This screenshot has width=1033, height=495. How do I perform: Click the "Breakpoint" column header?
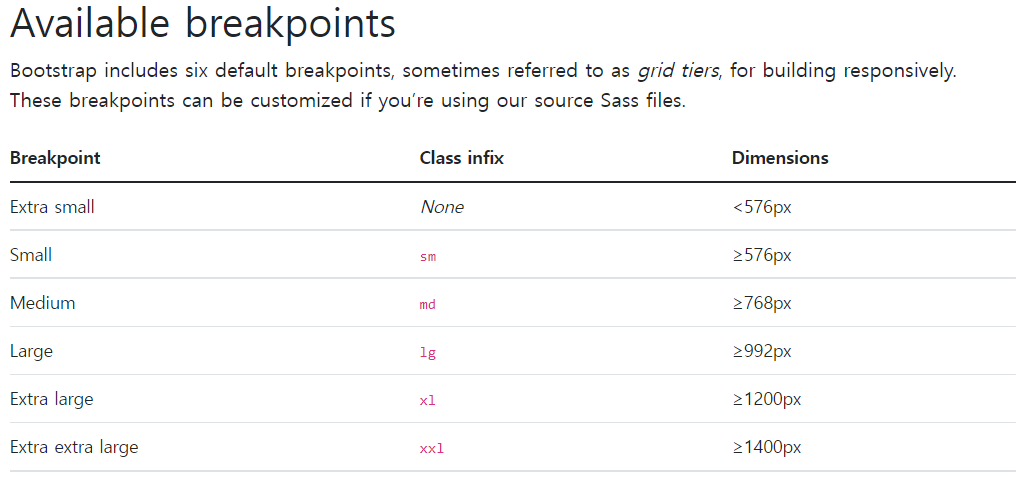click(x=55, y=158)
